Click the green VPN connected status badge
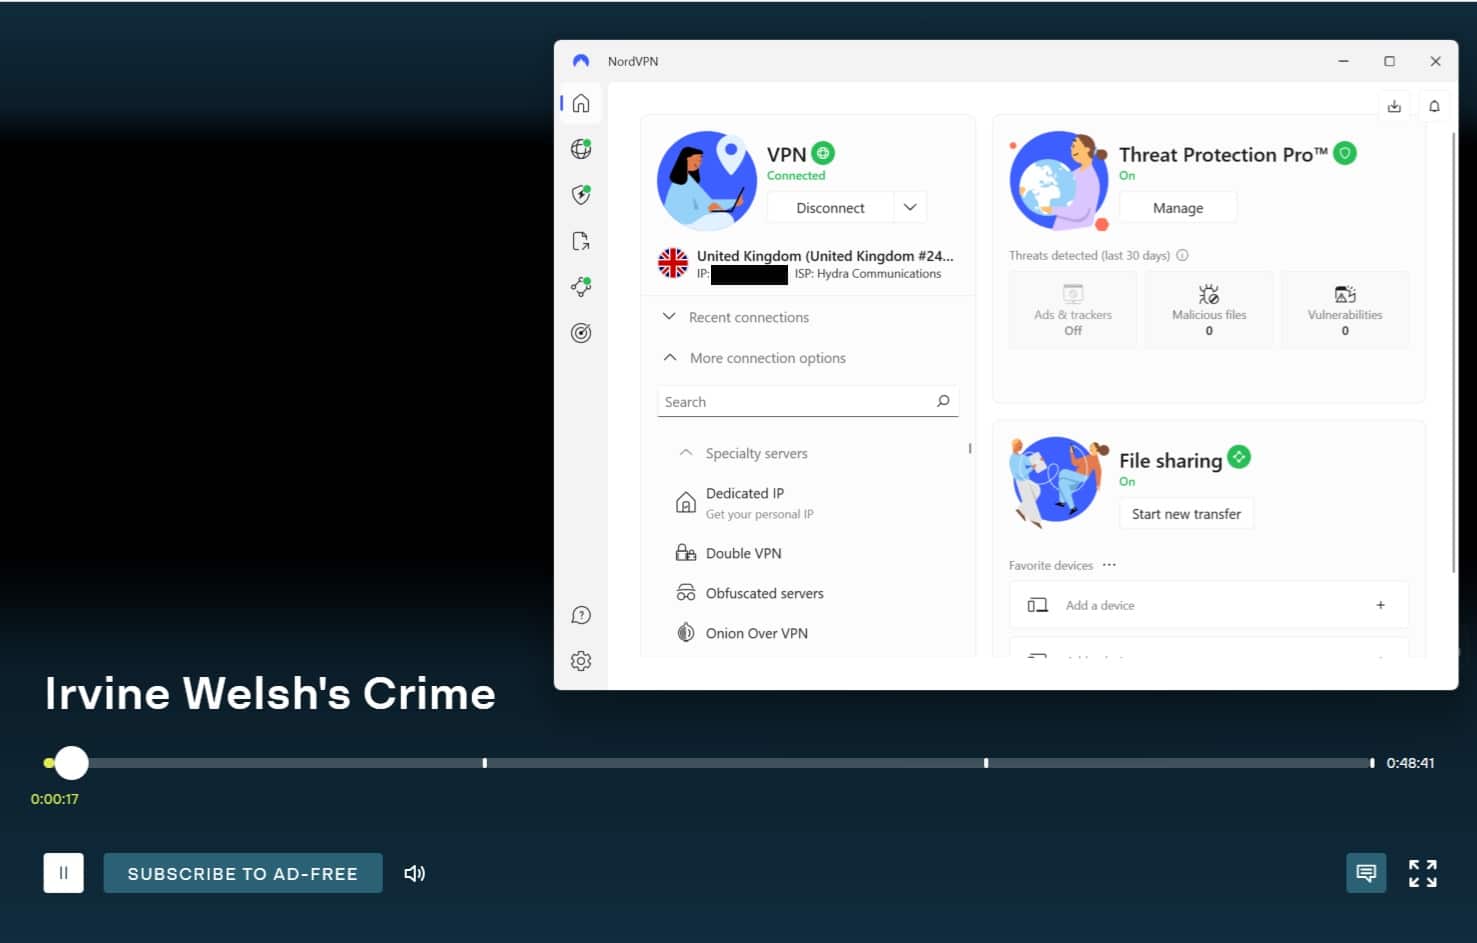1477x943 pixels. [823, 153]
